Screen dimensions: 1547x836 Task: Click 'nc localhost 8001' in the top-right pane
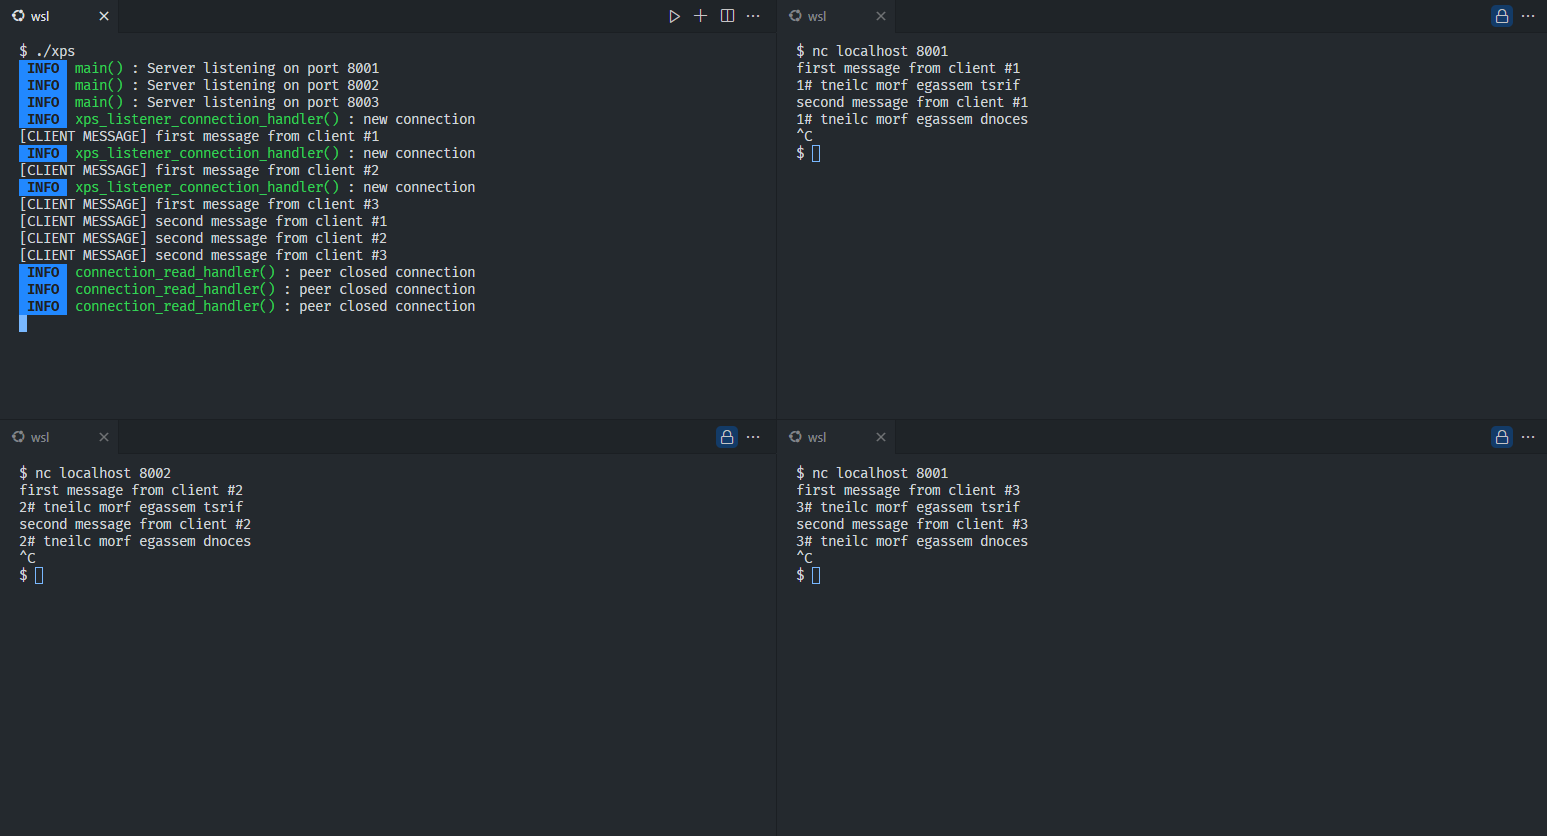pos(880,51)
